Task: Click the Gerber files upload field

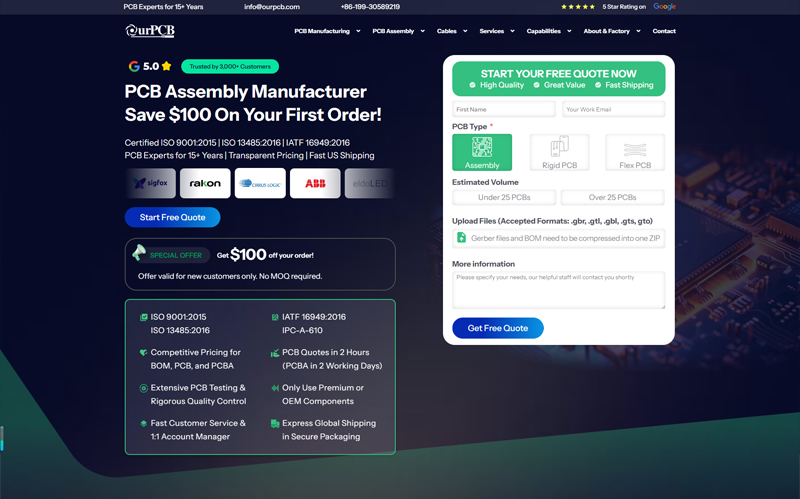Action: click(559, 238)
